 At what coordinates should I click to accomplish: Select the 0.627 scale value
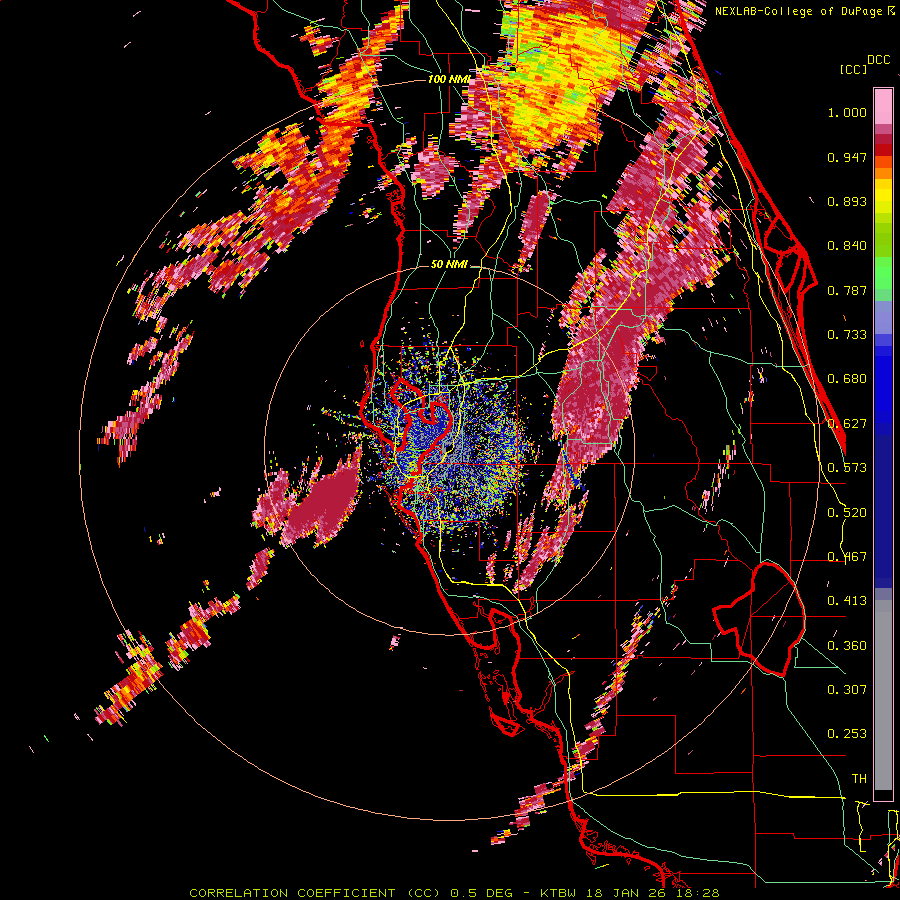pos(847,424)
